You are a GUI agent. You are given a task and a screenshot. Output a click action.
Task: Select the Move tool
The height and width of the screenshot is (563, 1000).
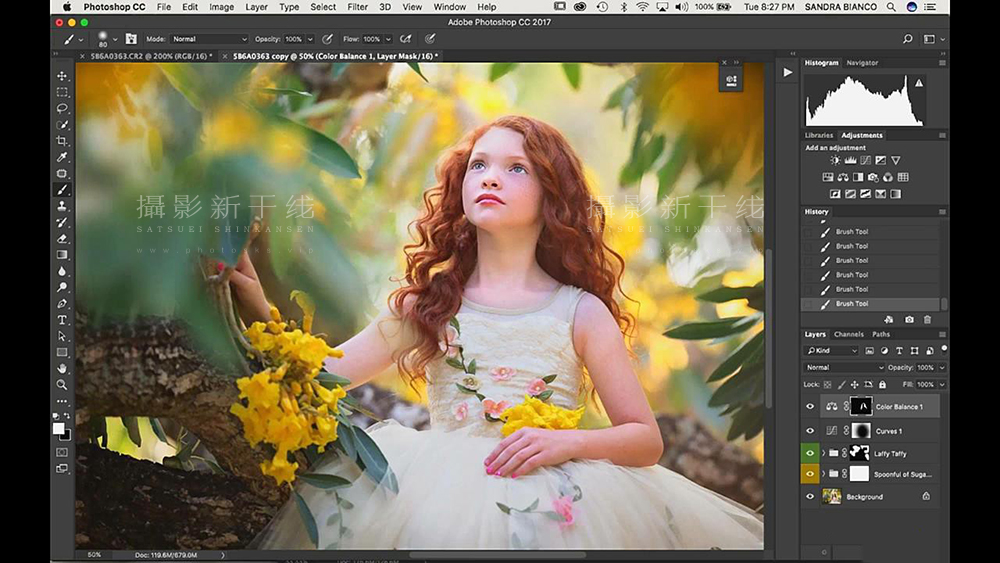[62, 76]
